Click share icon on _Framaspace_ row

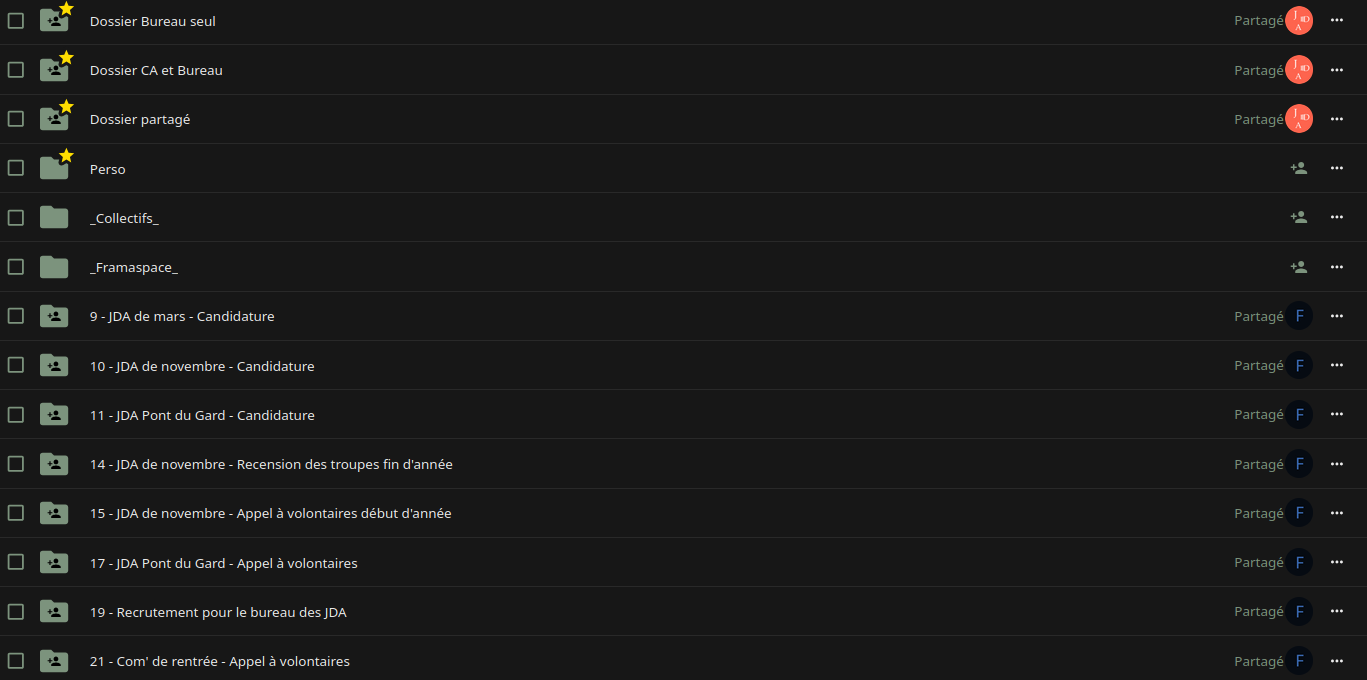click(1298, 267)
